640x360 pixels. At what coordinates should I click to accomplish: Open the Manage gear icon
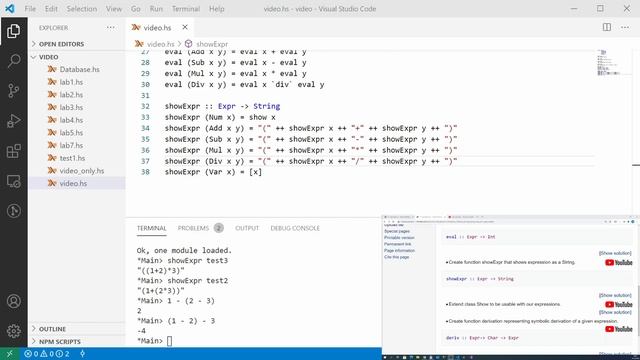(13, 331)
